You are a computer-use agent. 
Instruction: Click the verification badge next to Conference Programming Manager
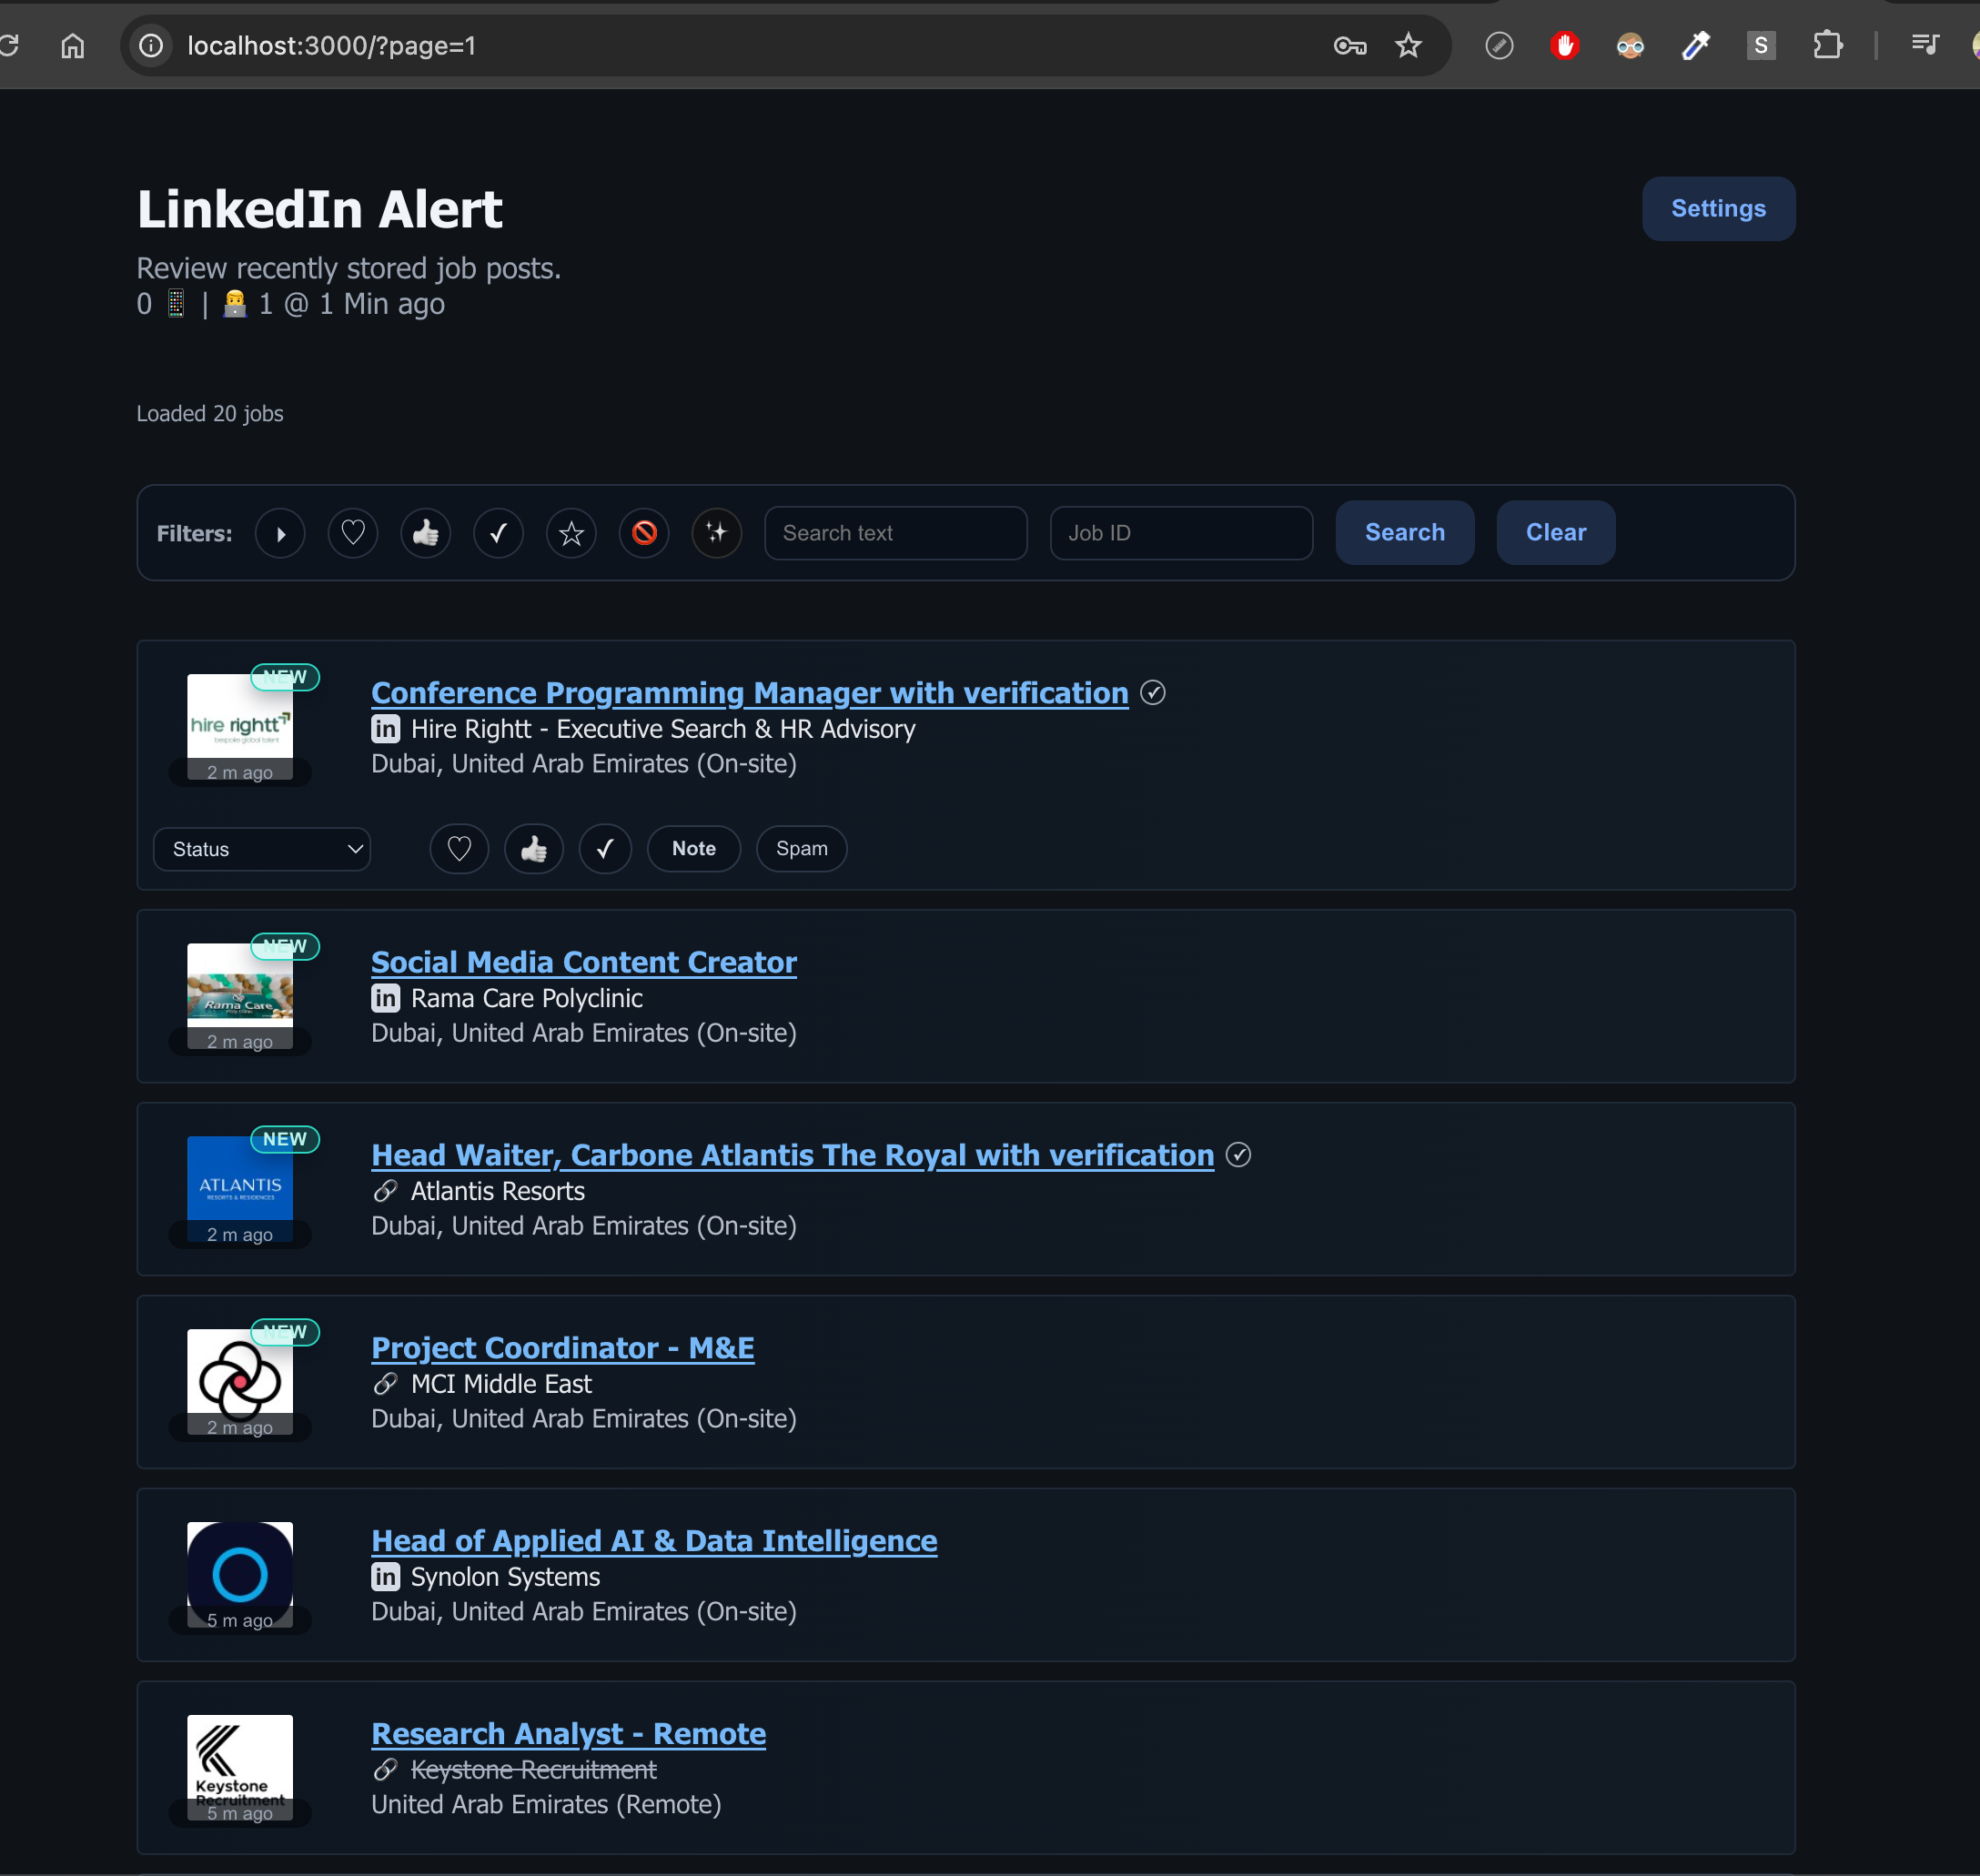(1152, 692)
